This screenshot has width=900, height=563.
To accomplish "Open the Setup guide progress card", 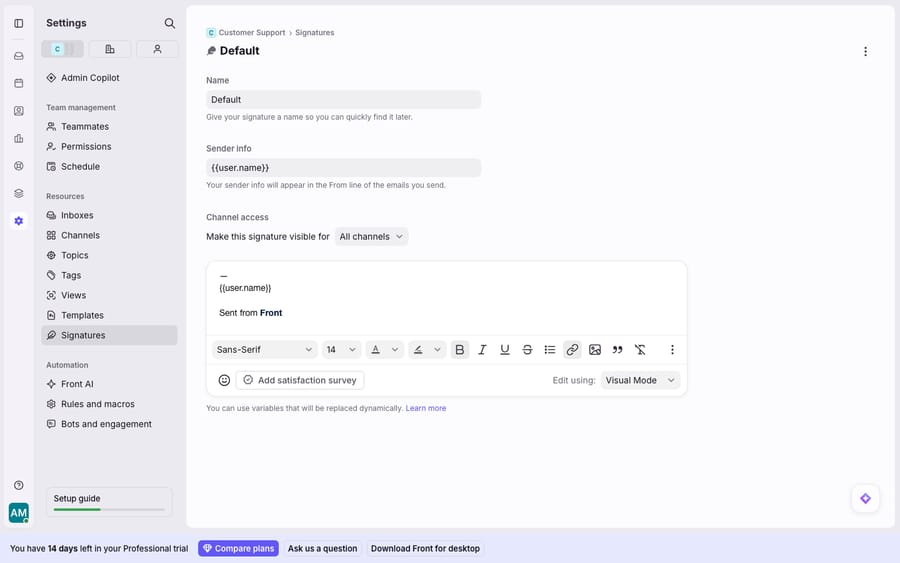I will (109, 502).
